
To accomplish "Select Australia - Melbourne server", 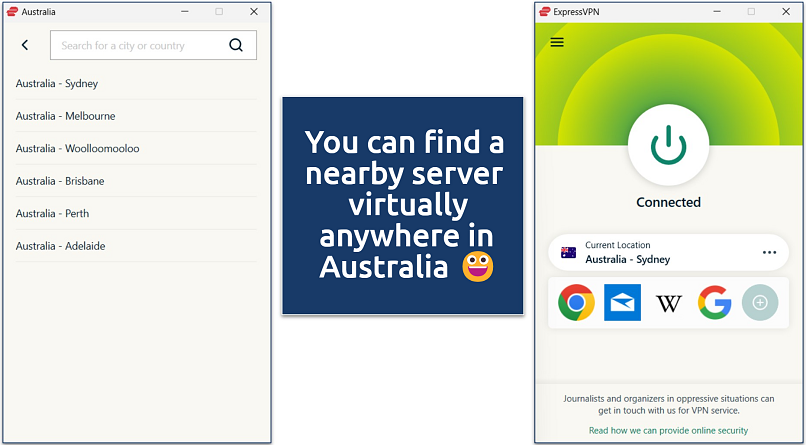I will (x=136, y=116).
